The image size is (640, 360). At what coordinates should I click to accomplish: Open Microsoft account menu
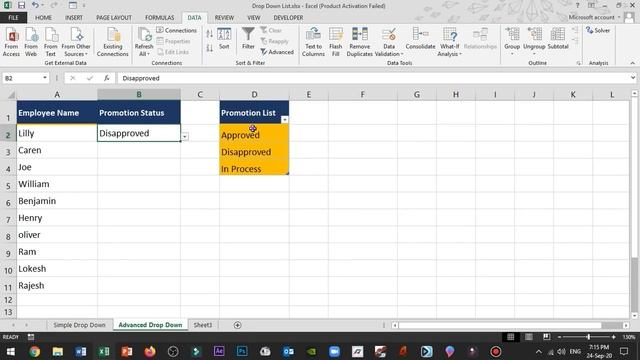(x=595, y=18)
